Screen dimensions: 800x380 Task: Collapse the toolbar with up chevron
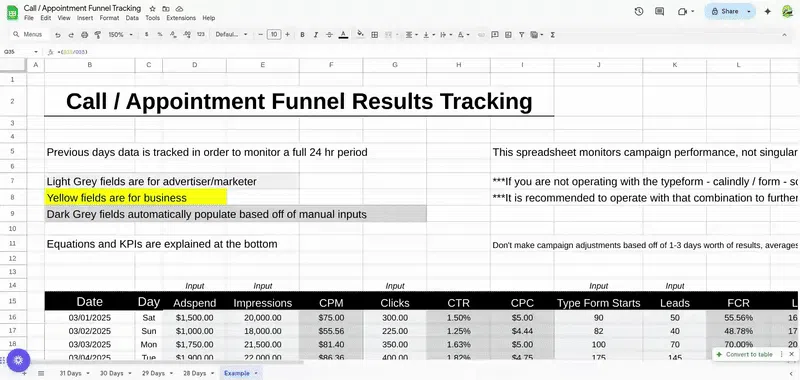click(x=784, y=35)
